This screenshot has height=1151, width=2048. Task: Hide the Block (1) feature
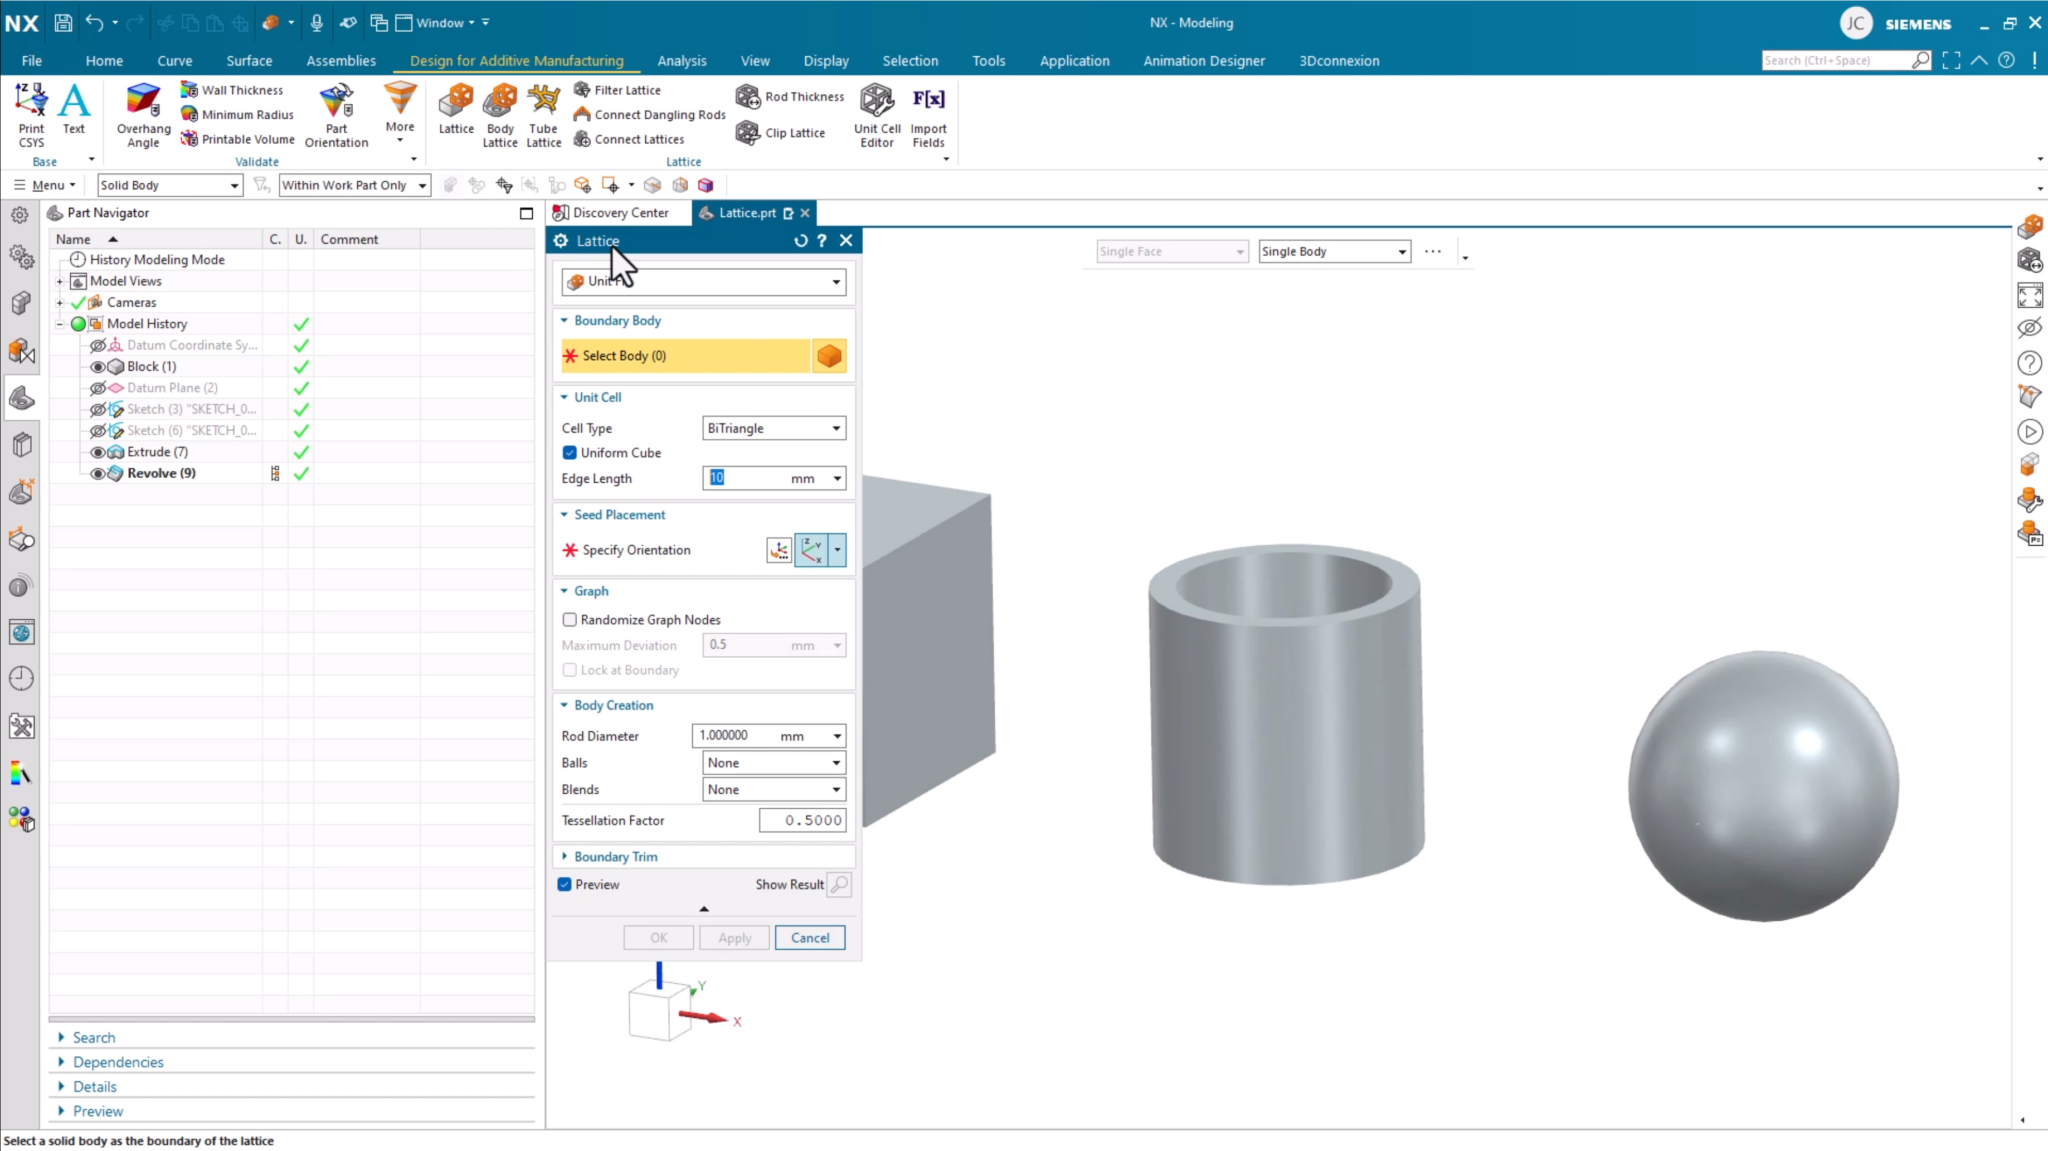pyautogui.click(x=98, y=367)
